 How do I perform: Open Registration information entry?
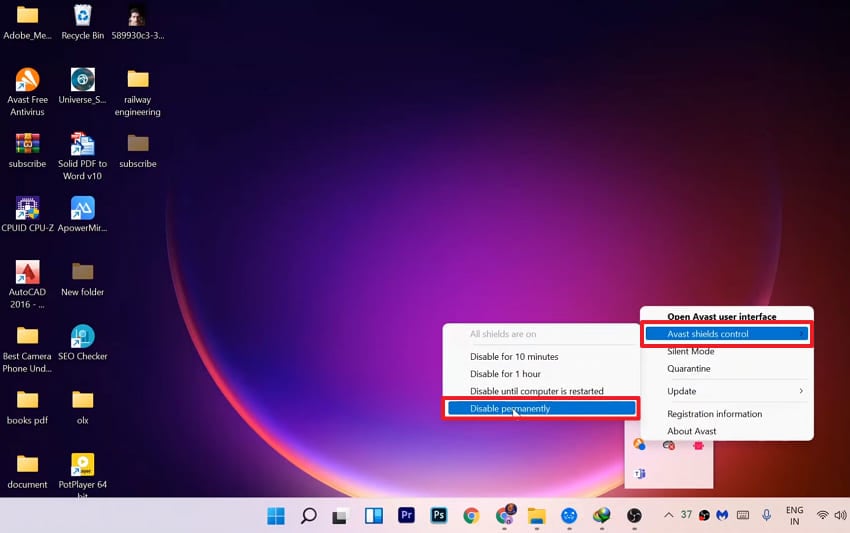coord(714,414)
